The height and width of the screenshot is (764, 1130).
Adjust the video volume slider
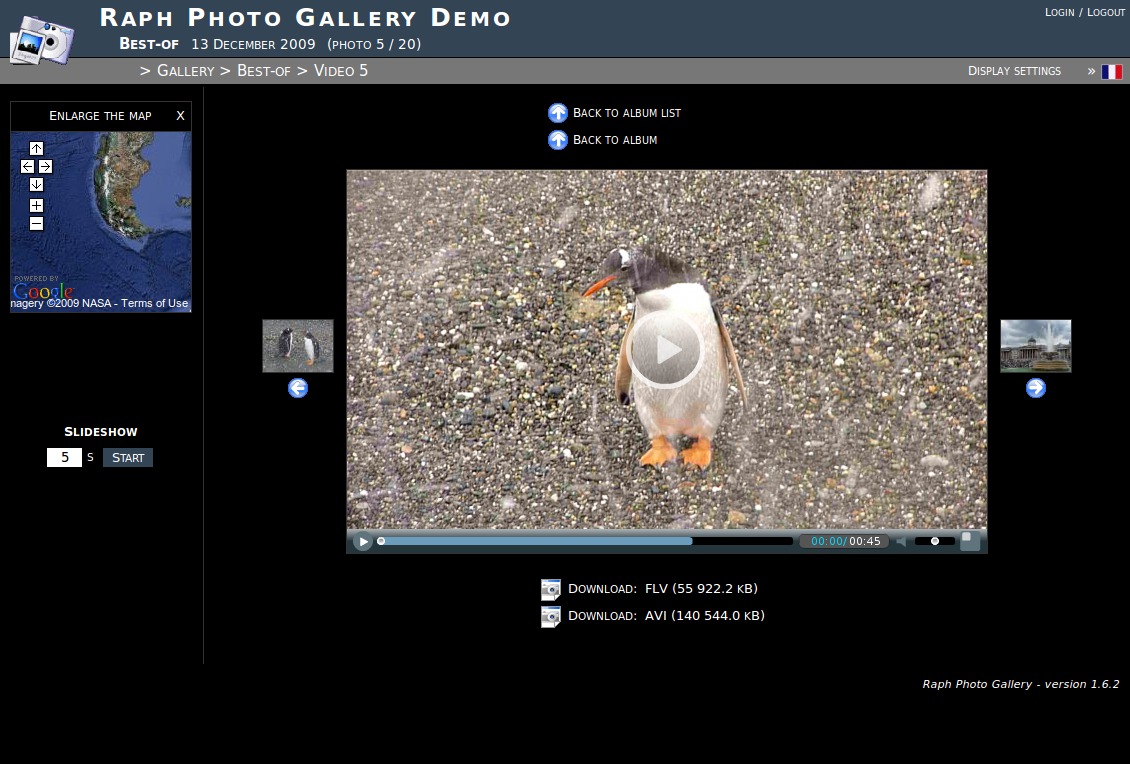click(935, 541)
